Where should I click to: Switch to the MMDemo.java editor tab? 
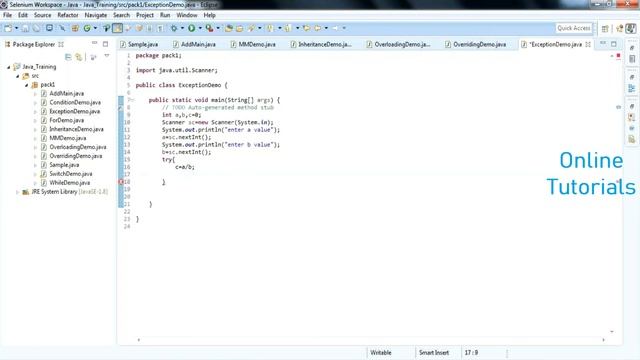tap(253, 44)
